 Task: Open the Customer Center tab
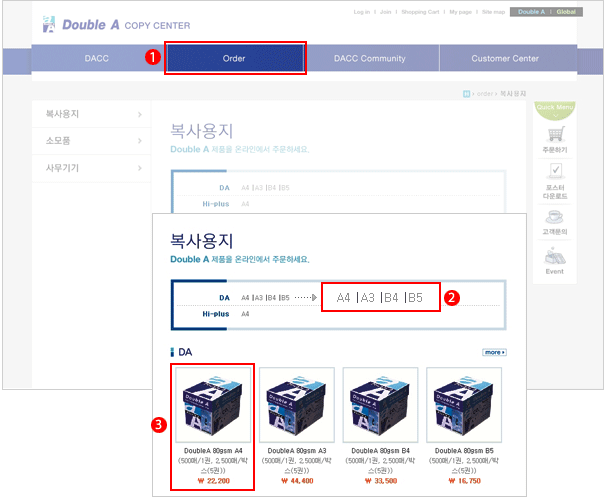point(505,58)
